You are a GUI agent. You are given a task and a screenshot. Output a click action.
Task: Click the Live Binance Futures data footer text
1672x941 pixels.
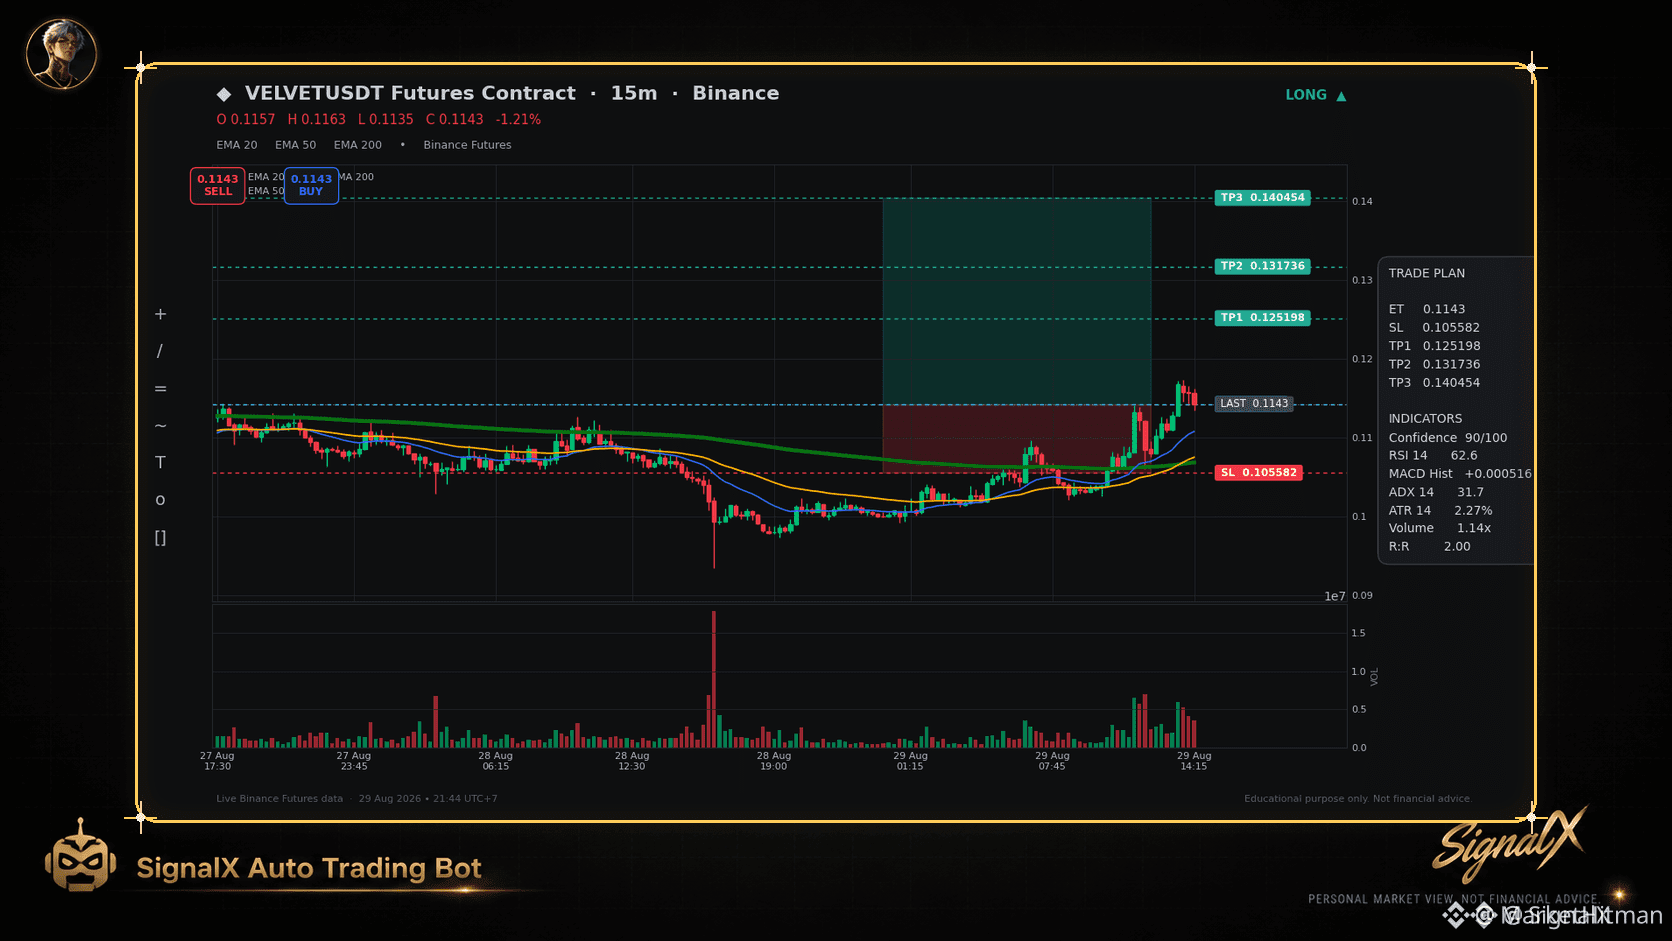click(279, 799)
